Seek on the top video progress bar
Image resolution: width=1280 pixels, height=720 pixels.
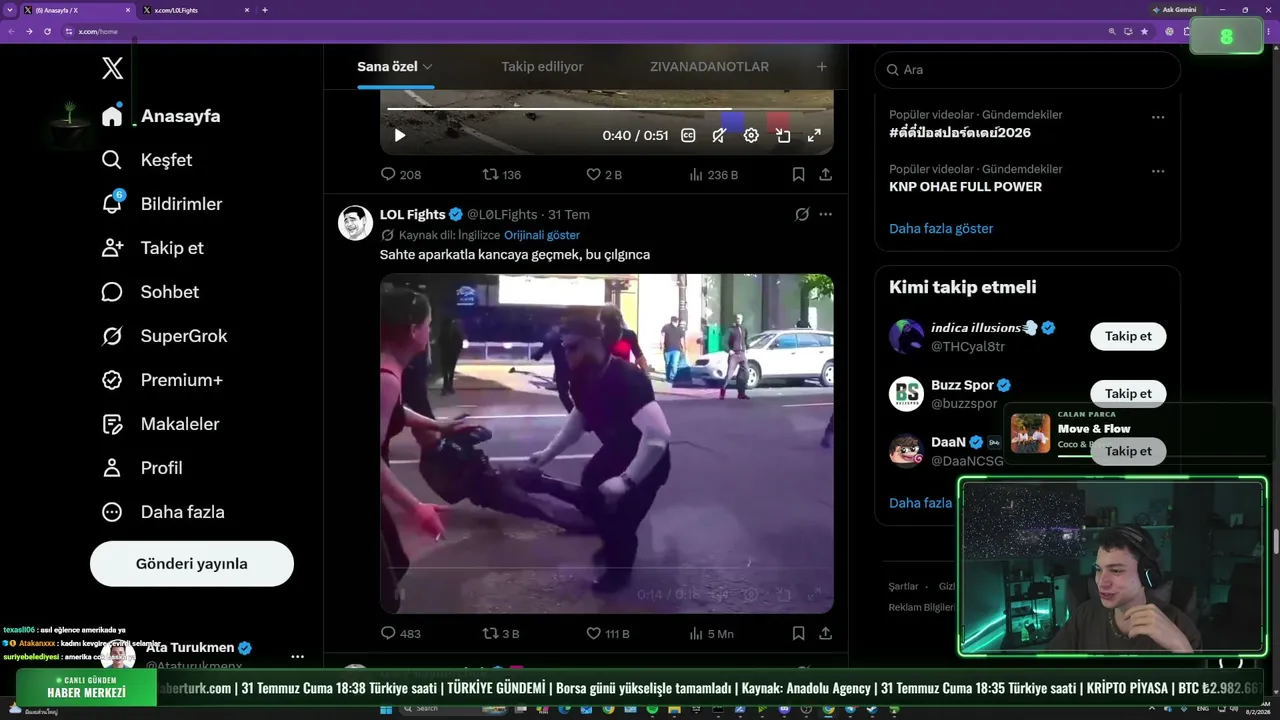point(607,108)
